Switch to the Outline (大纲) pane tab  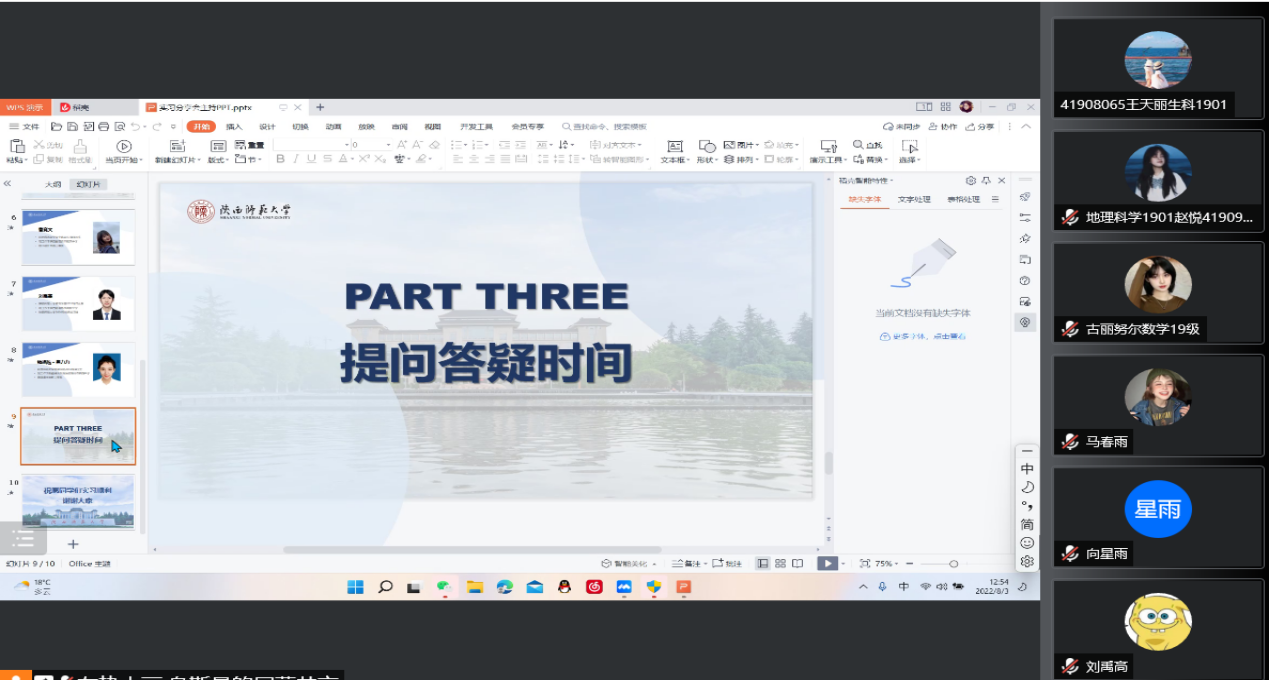(53, 185)
